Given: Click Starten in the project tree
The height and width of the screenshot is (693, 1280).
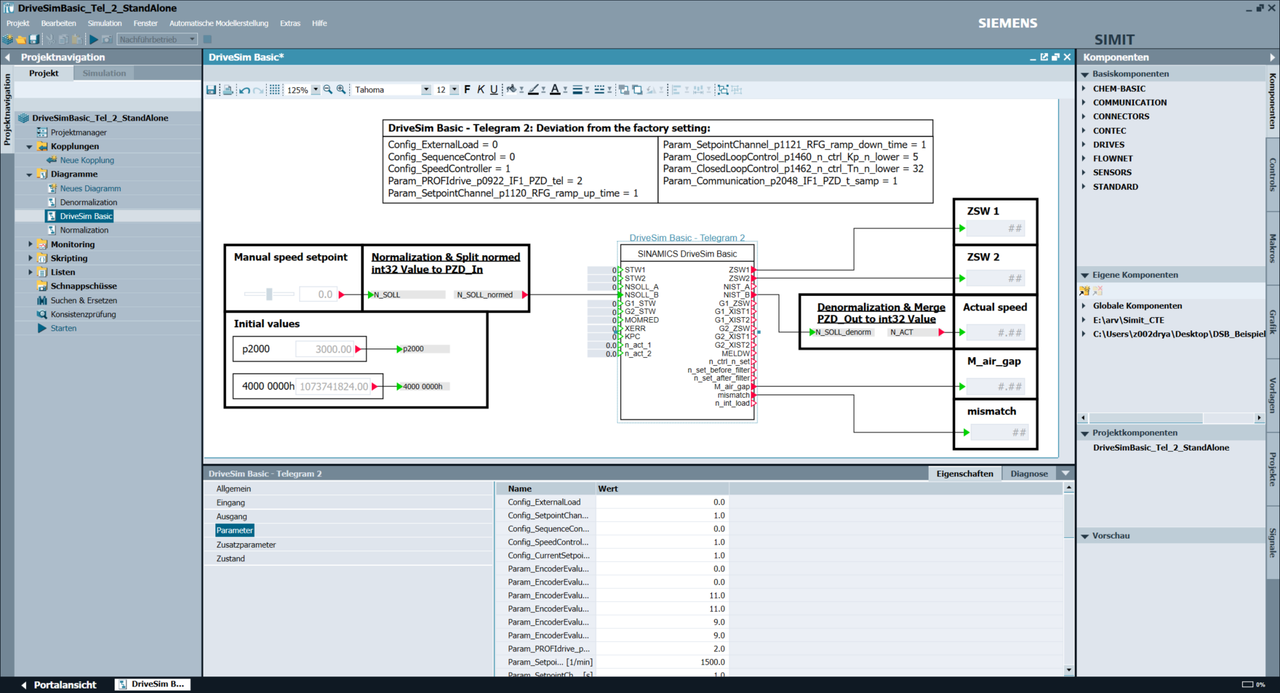Looking at the screenshot, I should (63, 328).
